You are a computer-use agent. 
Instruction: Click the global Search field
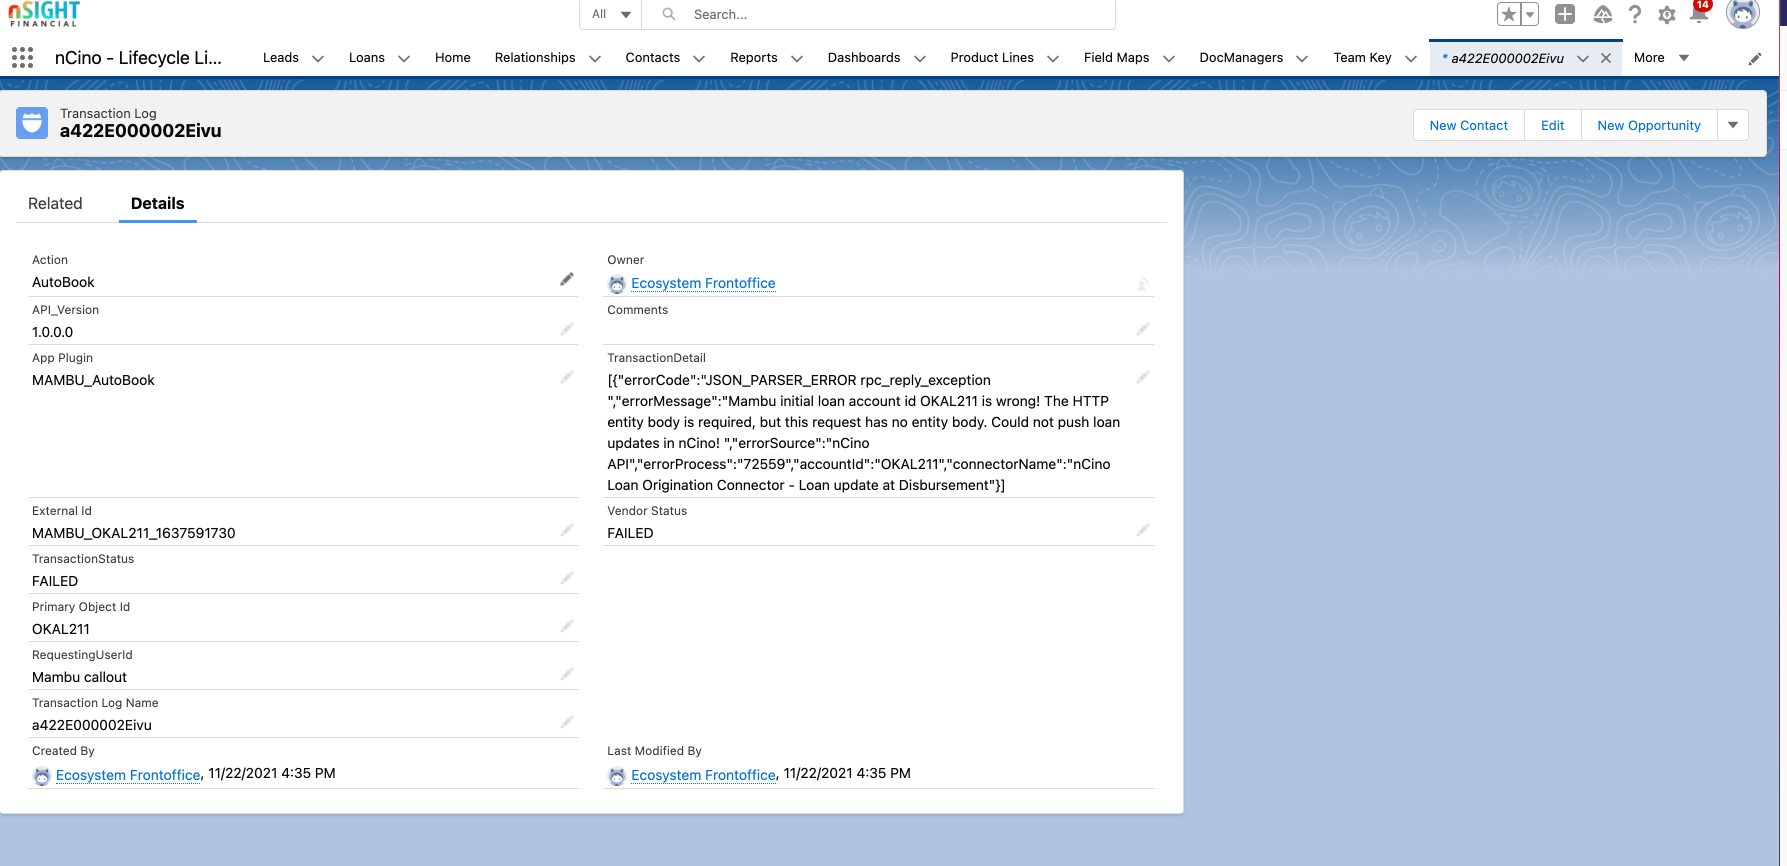(879, 14)
